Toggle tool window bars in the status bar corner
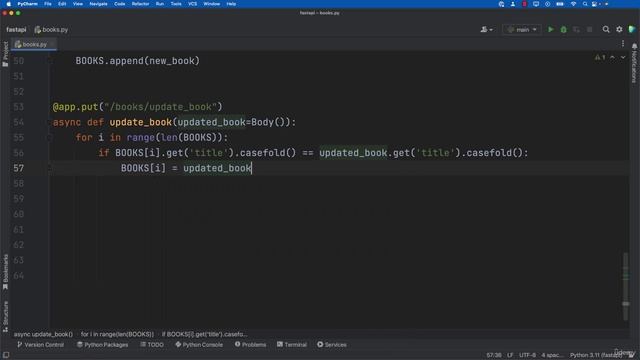This screenshot has width=640, height=360. click(6, 355)
